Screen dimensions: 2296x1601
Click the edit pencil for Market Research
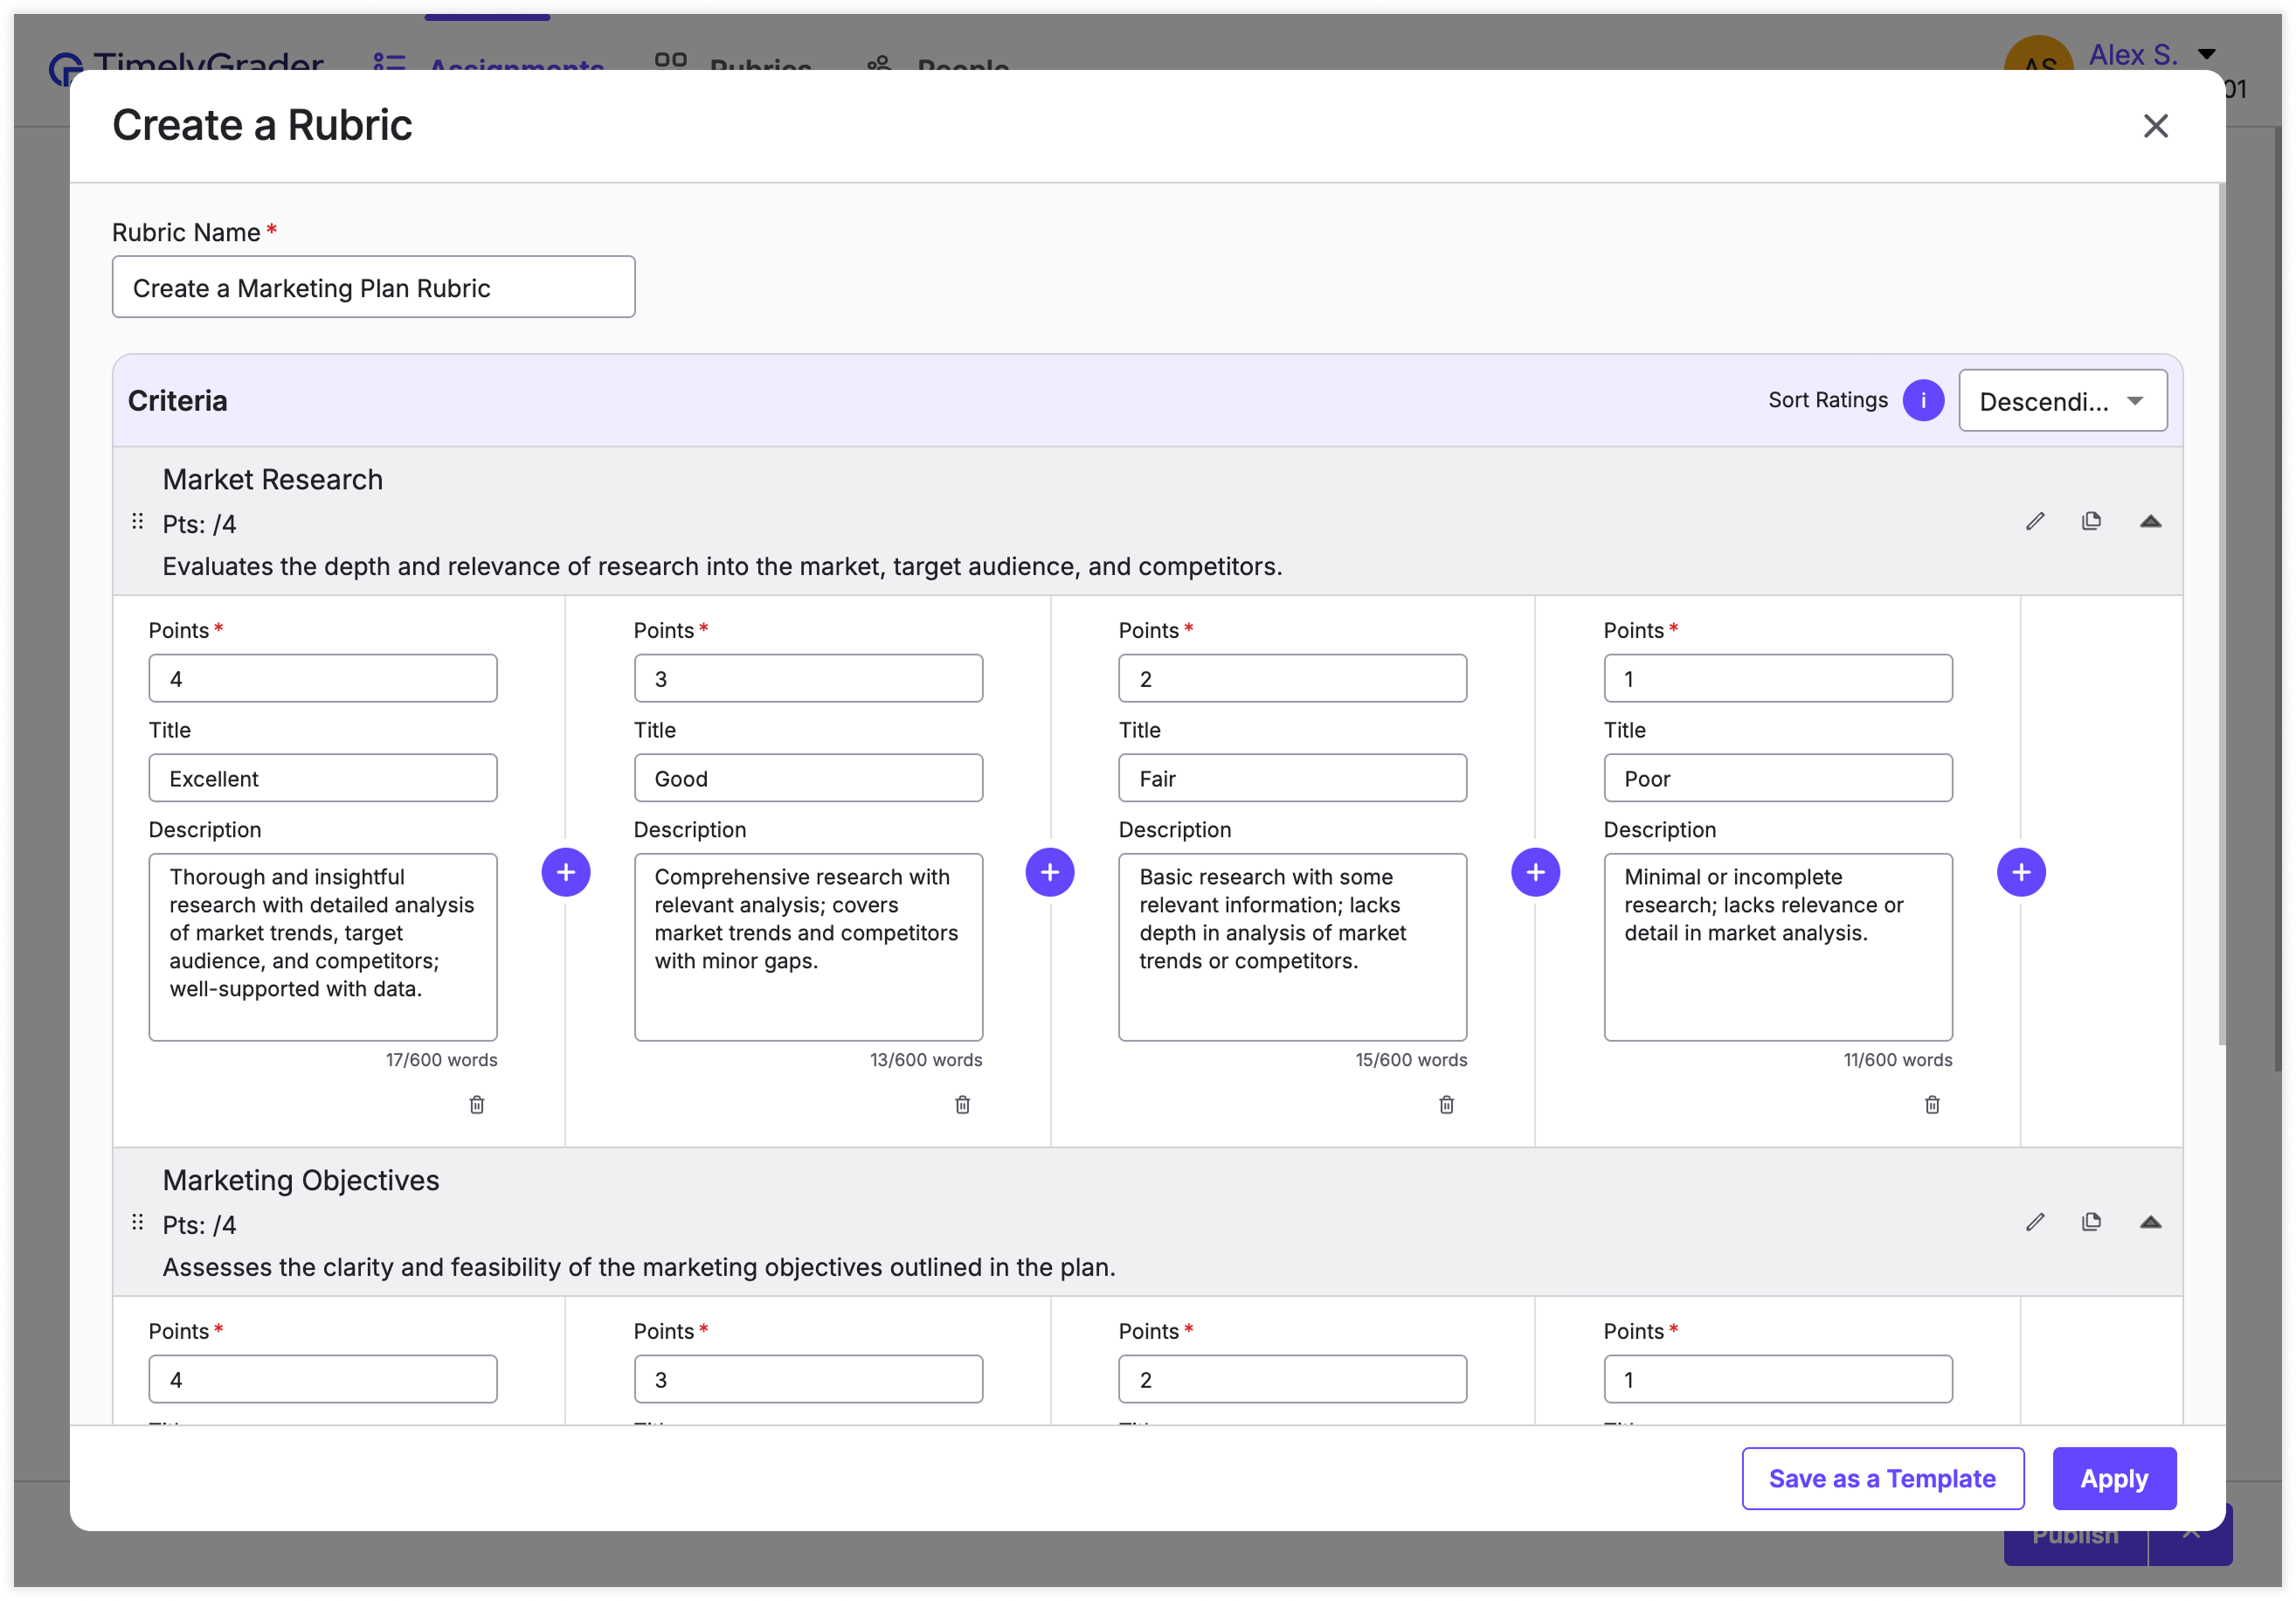click(2034, 521)
